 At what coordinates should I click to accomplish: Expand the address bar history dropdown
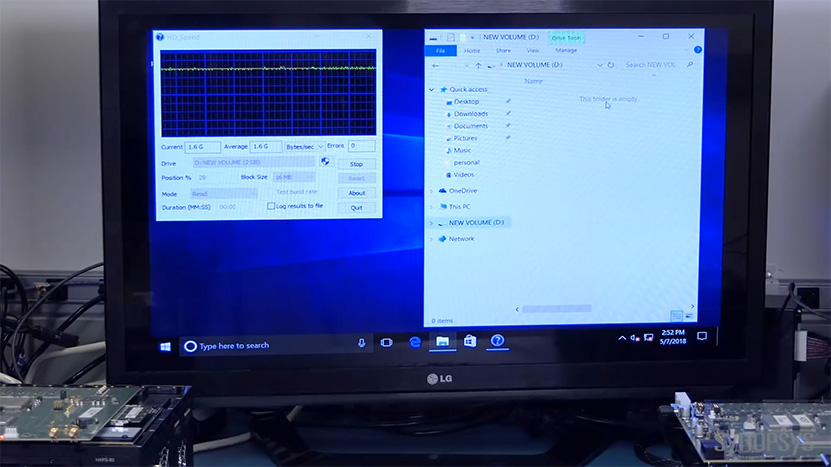599,65
